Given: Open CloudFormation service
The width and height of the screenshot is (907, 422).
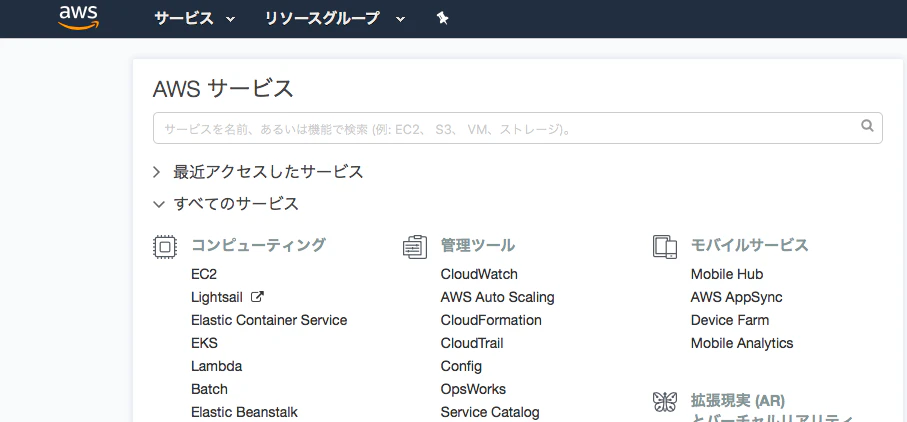Looking at the screenshot, I should point(491,320).
